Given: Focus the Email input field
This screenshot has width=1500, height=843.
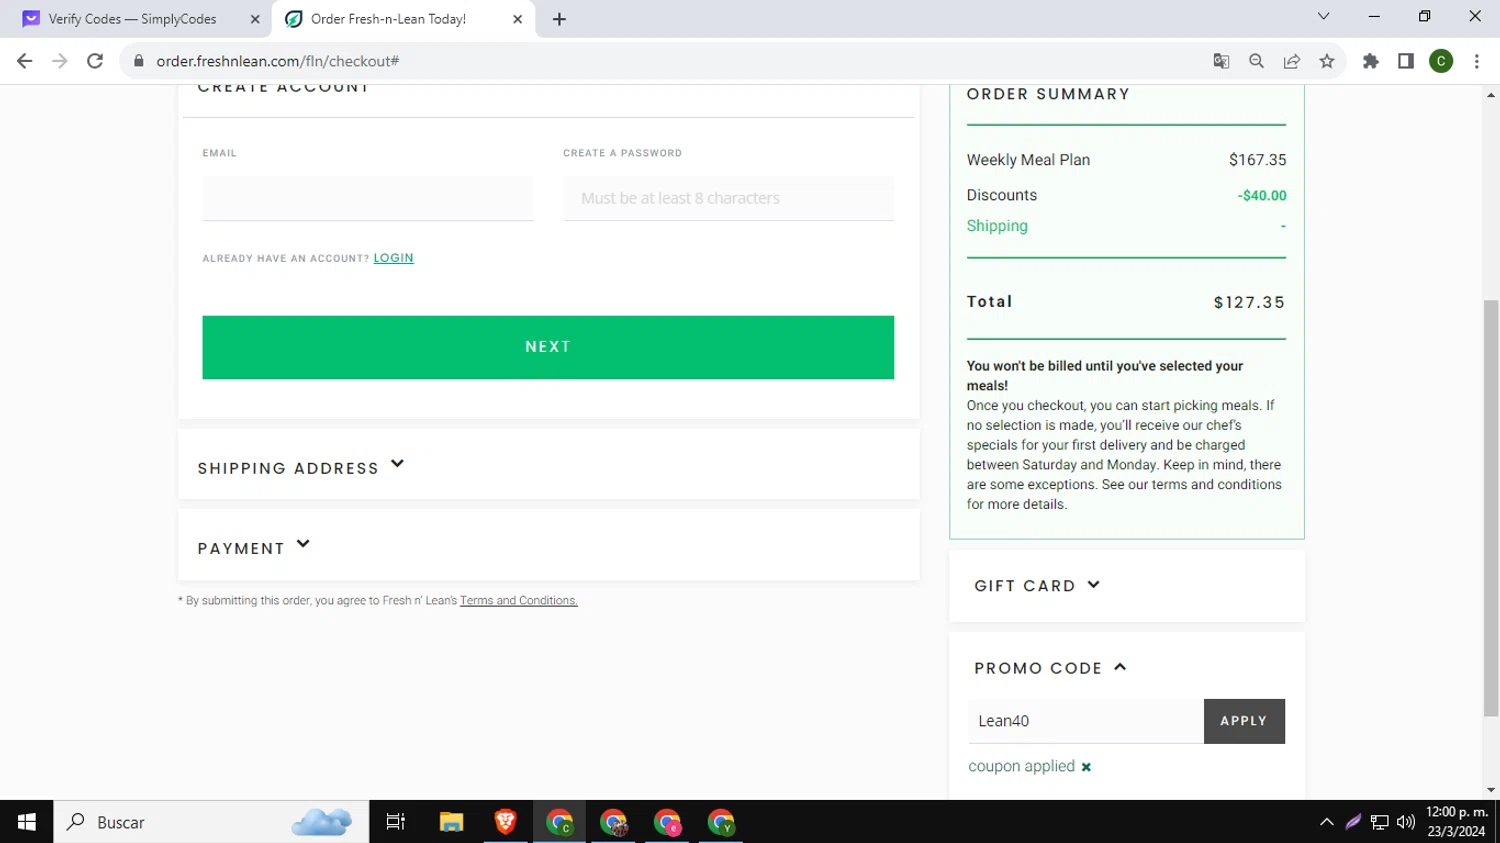Looking at the screenshot, I should 368,198.
